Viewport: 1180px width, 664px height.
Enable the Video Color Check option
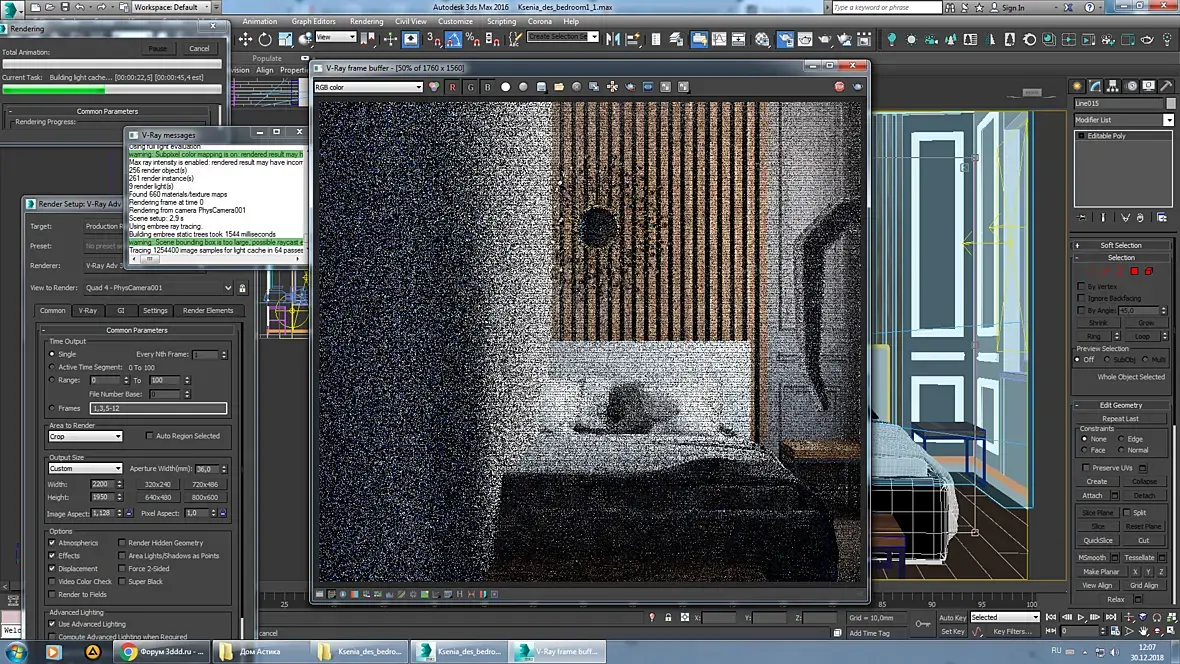coord(52,581)
